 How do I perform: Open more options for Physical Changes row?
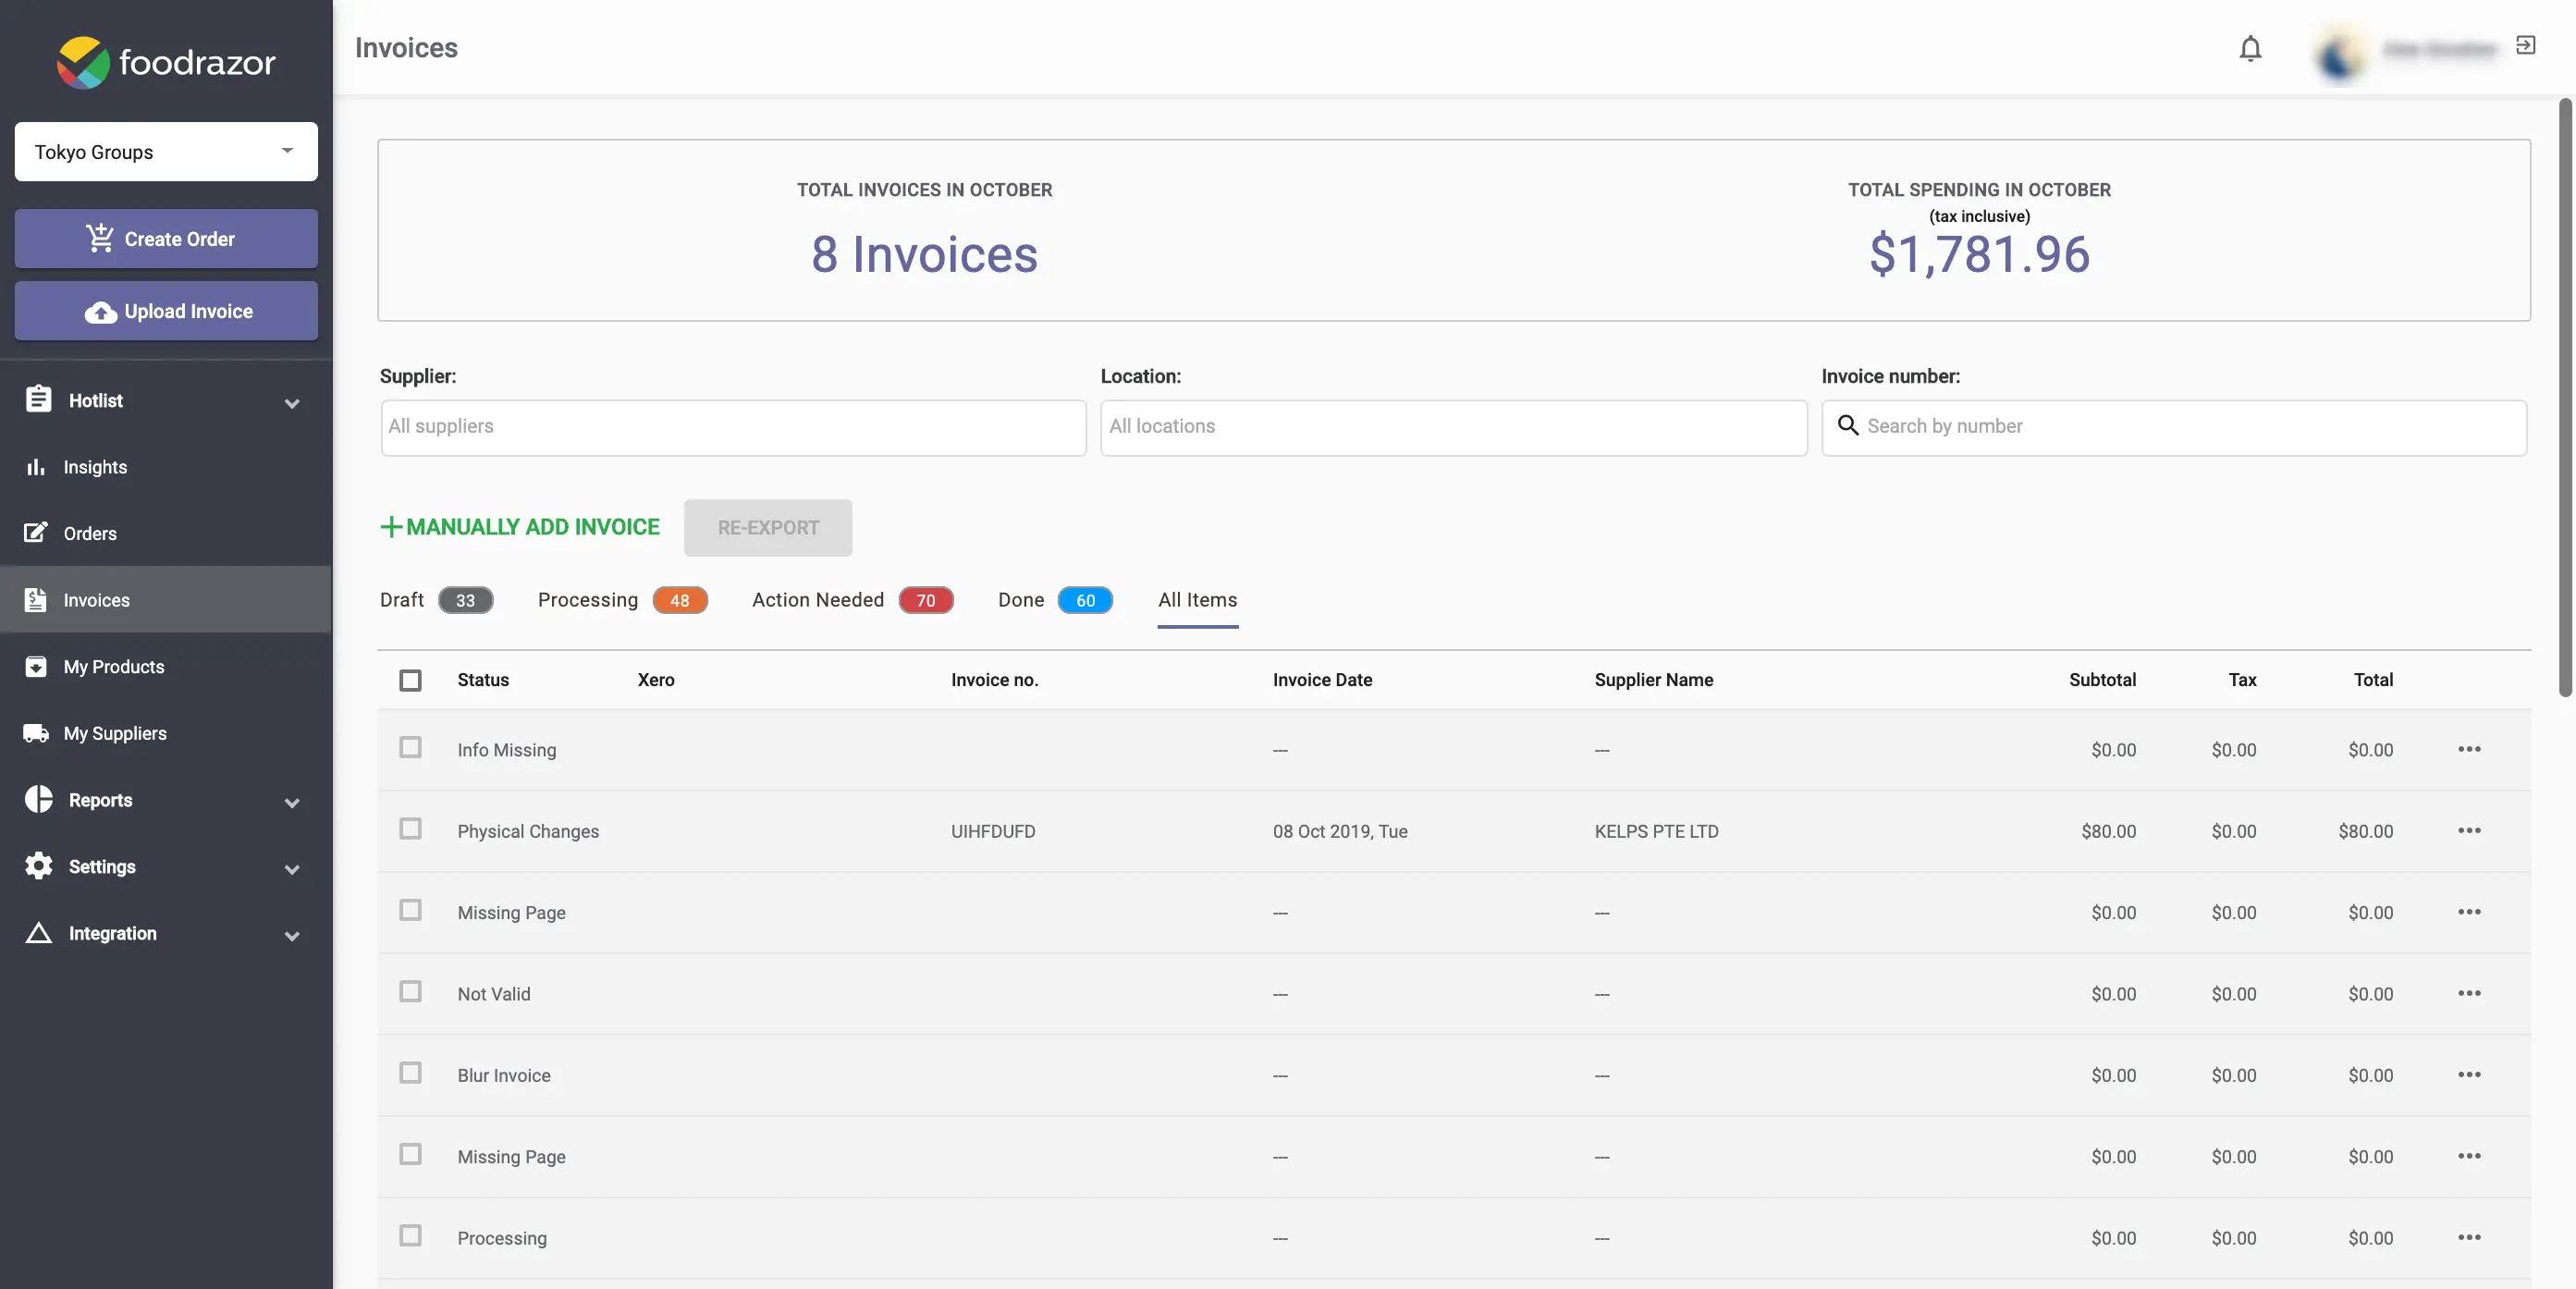2469,830
